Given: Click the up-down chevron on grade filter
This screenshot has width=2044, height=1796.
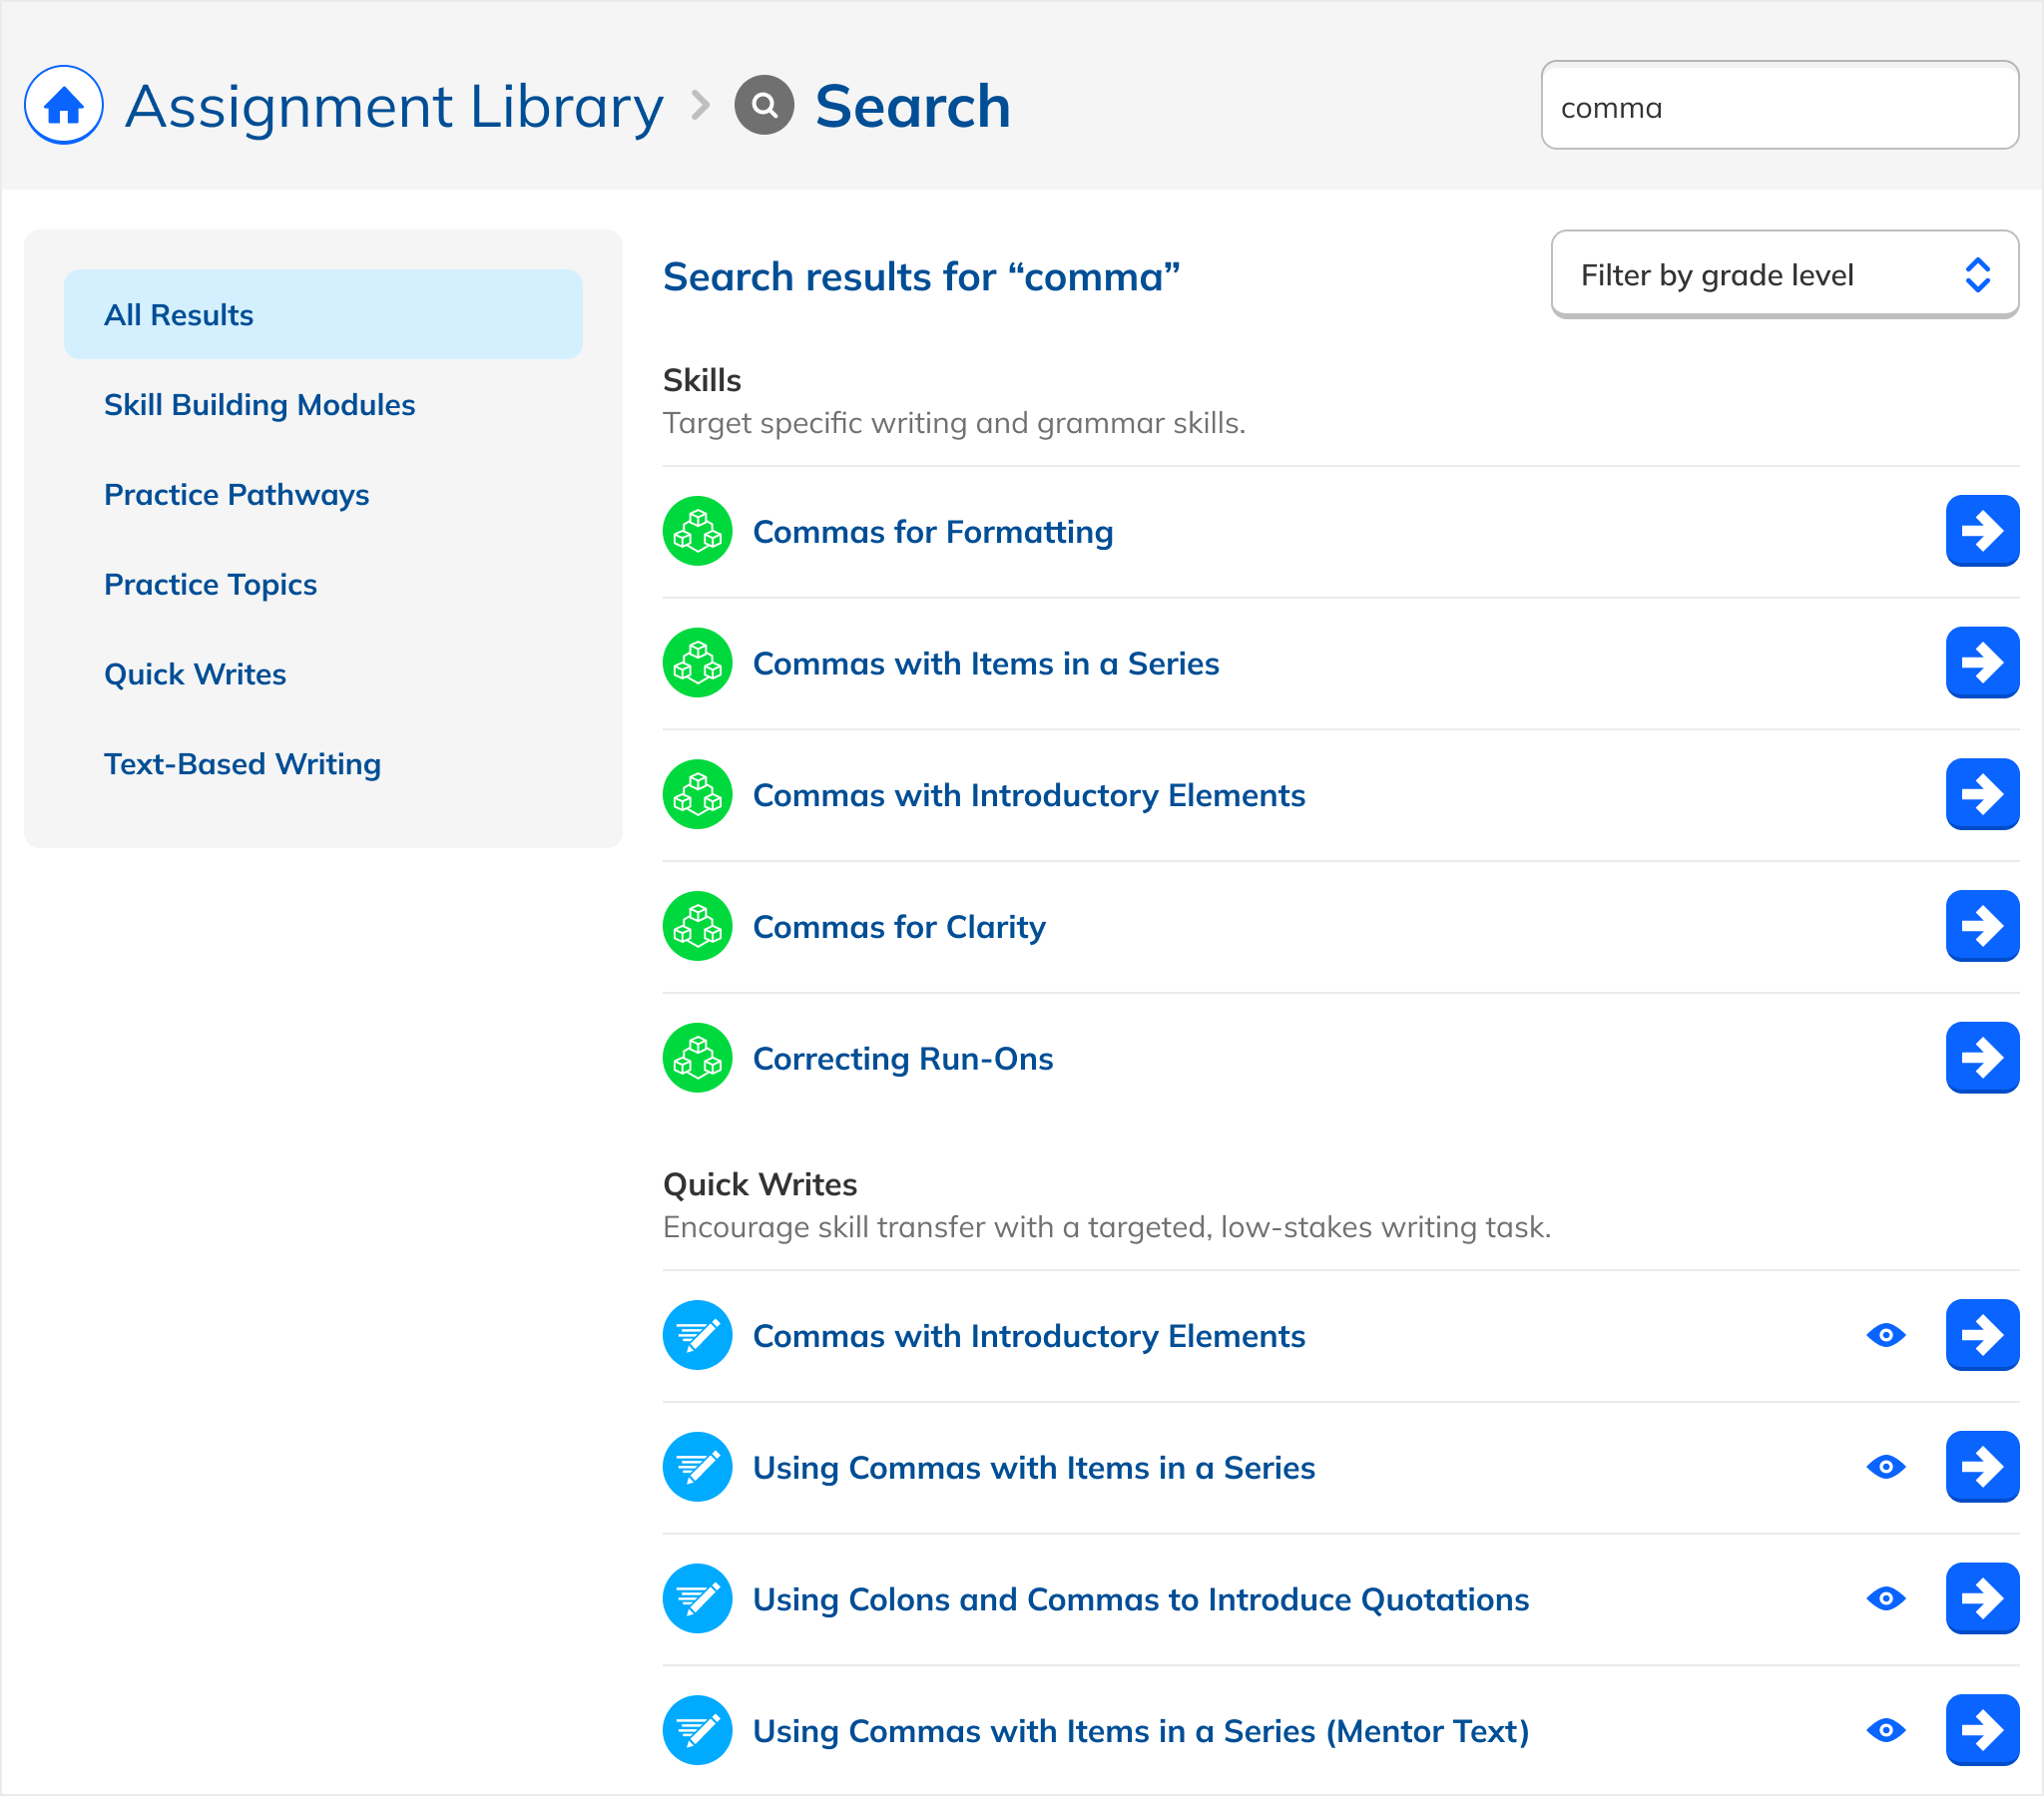Looking at the screenshot, I should click(x=1977, y=275).
